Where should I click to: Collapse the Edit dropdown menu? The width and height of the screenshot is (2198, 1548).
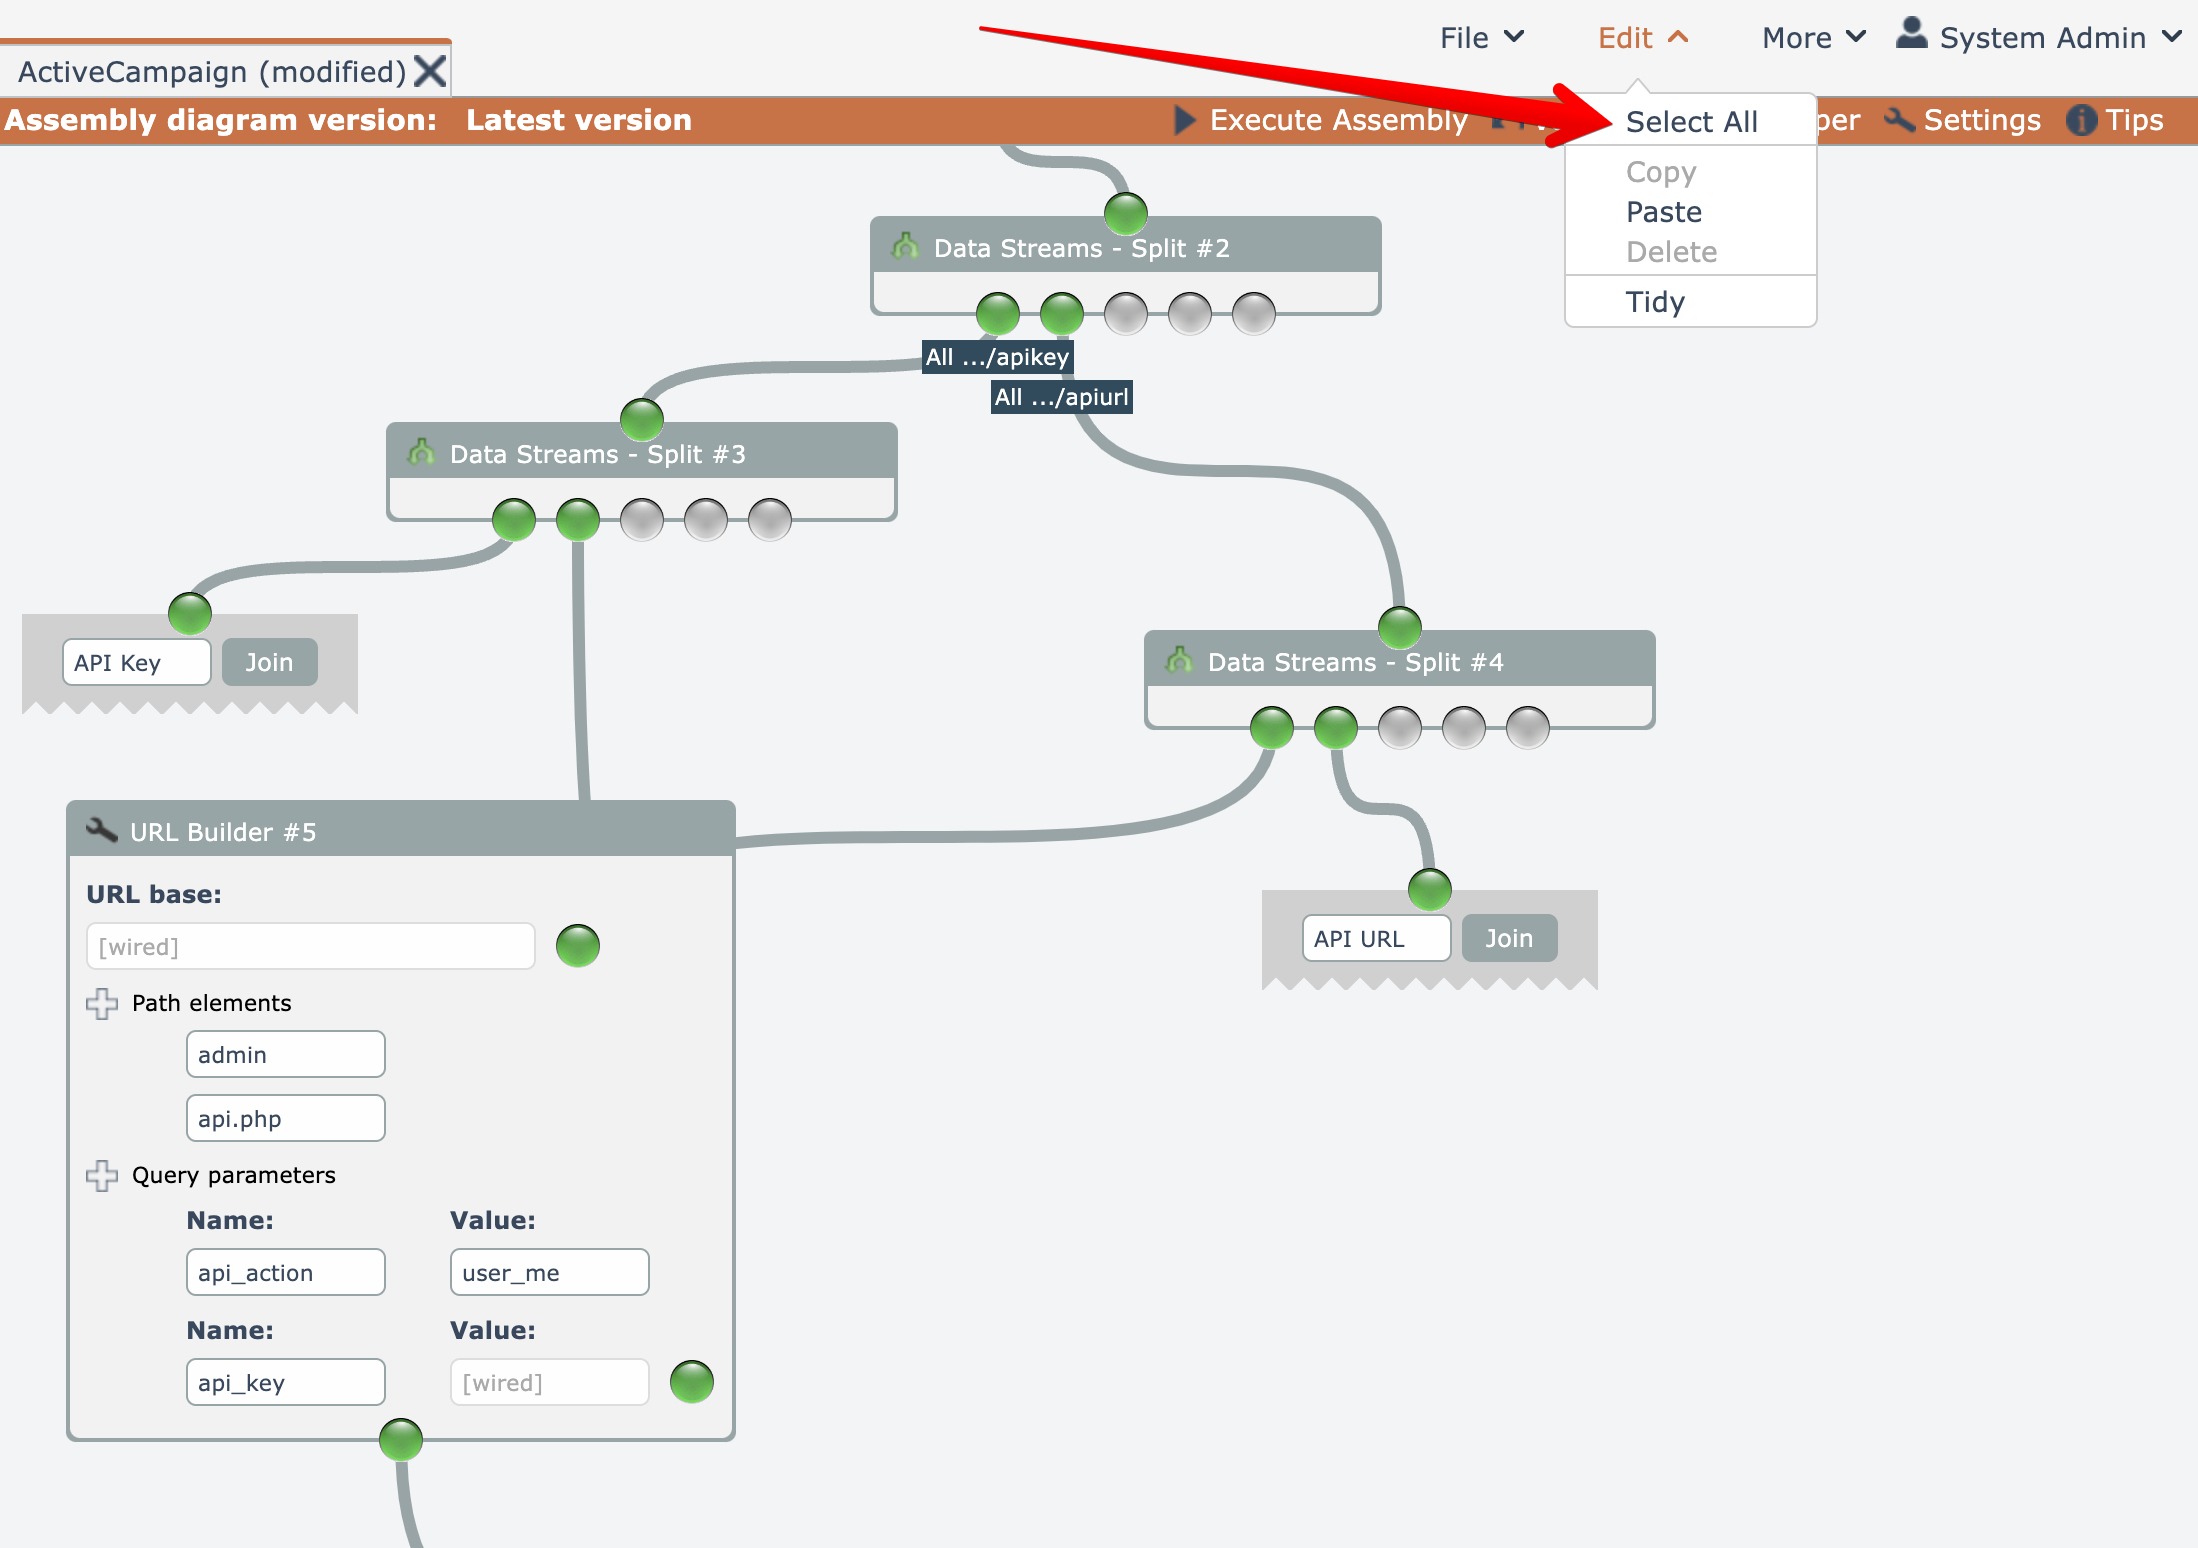[1642, 38]
